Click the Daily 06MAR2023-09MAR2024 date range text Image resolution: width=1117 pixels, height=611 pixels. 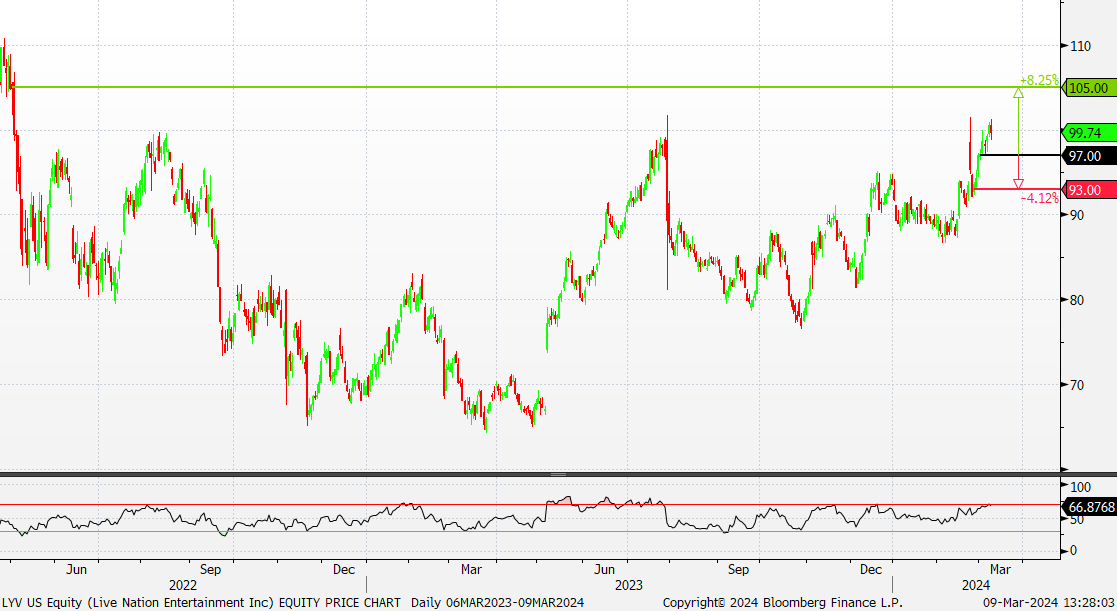pos(497,602)
